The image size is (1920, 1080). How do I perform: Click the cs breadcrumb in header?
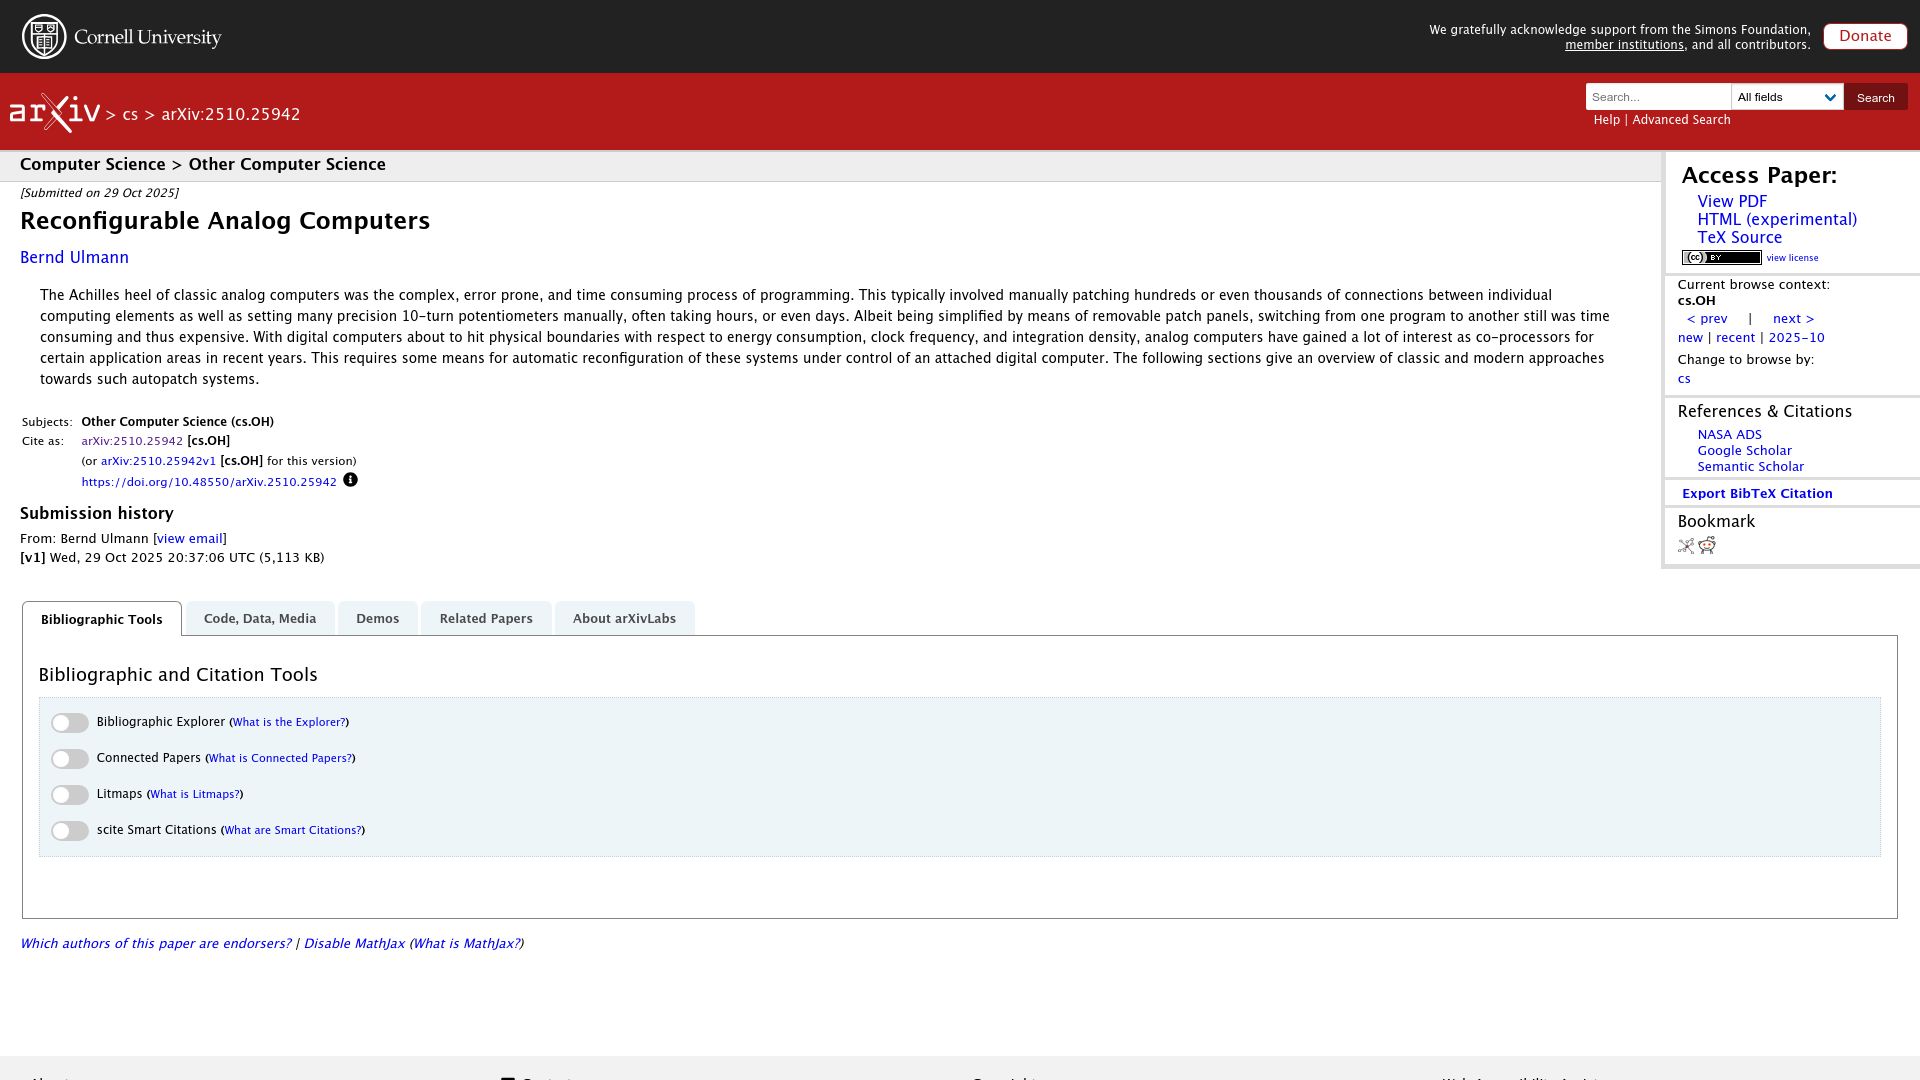tap(130, 115)
